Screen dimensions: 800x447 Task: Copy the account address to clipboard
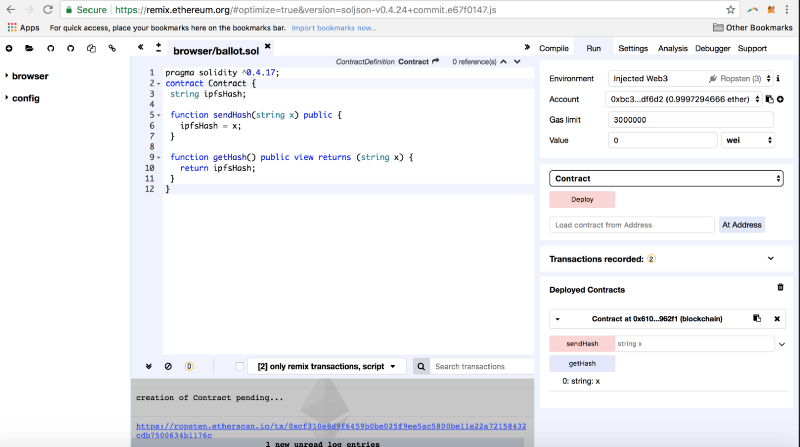coord(769,99)
